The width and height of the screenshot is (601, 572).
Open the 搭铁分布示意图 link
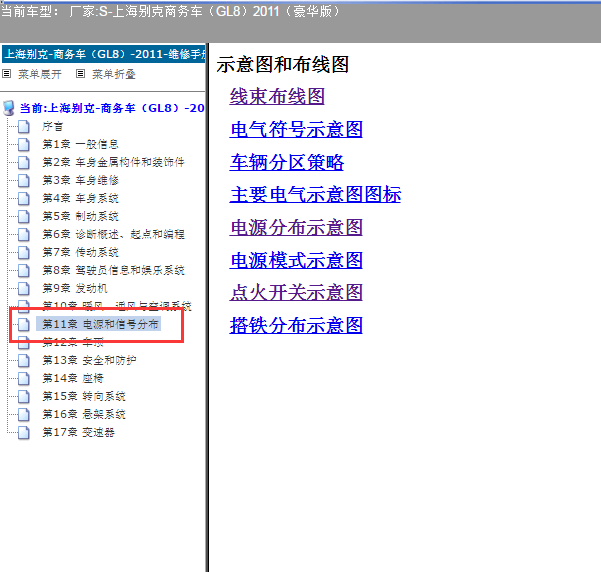click(296, 325)
